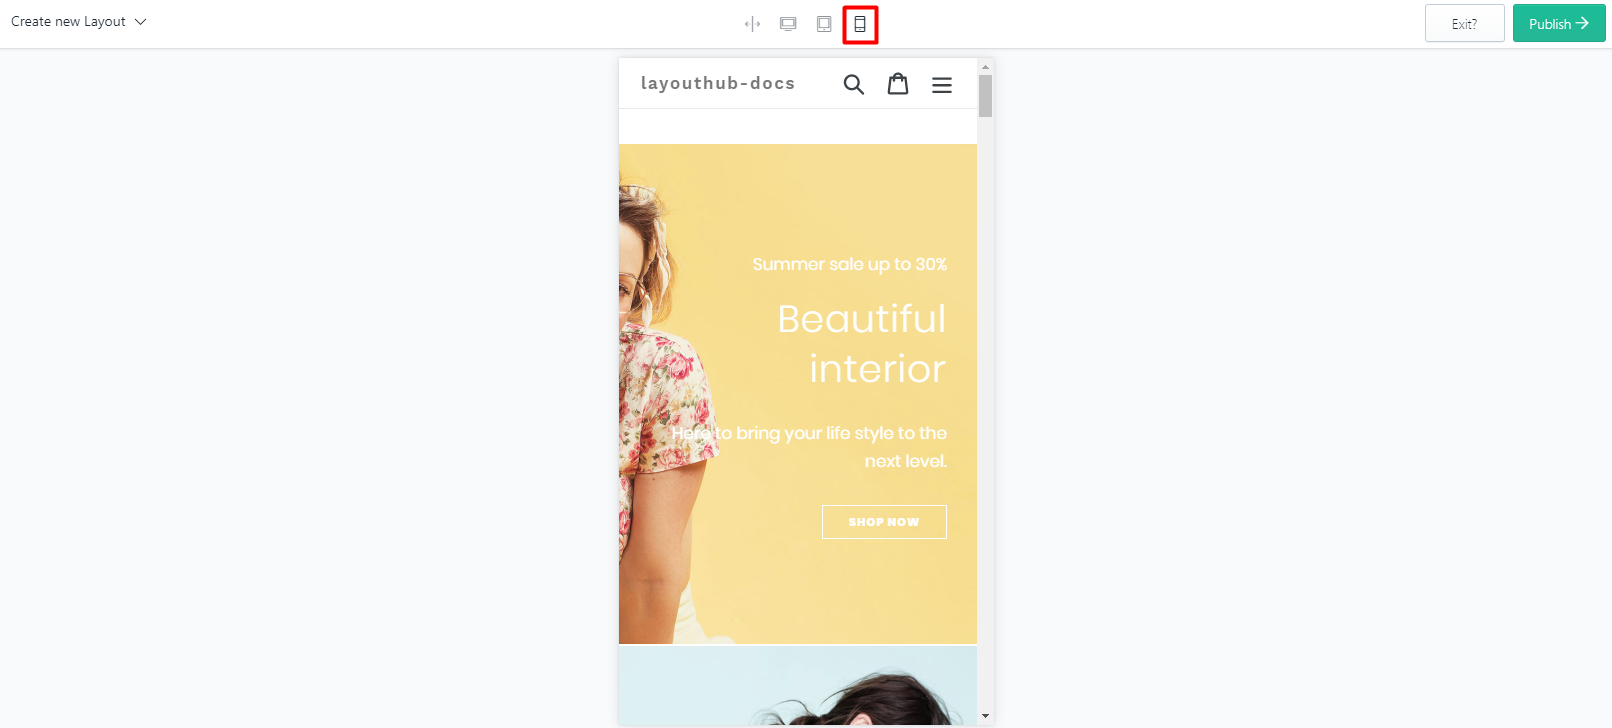Viewport: 1612px width, 728px height.
Task: Click preview scrollbar up arrow
Action: pyautogui.click(x=985, y=66)
